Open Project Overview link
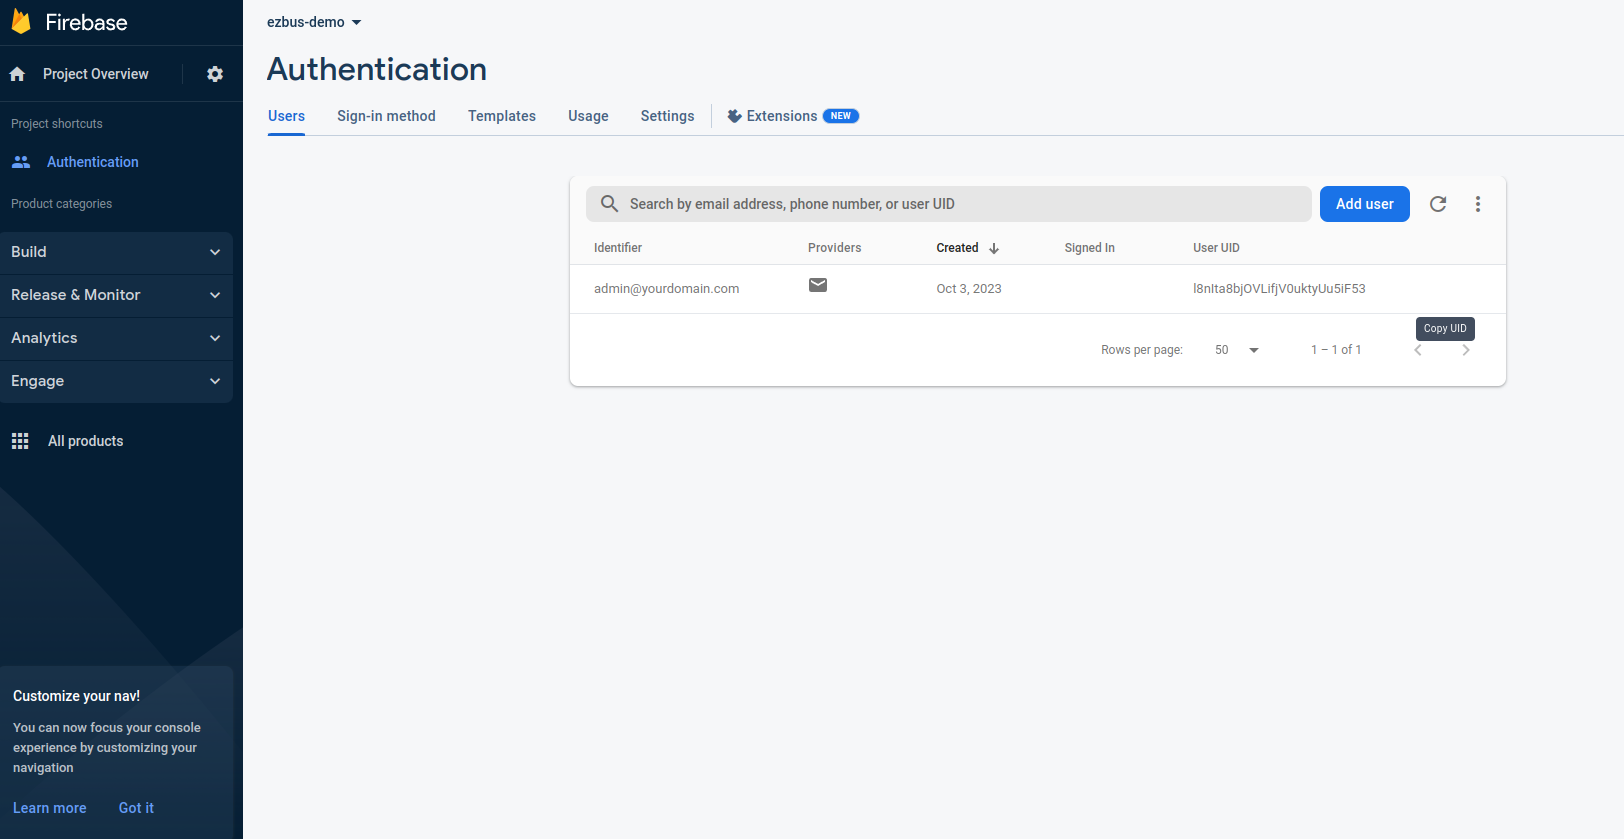 click(x=96, y=74)
